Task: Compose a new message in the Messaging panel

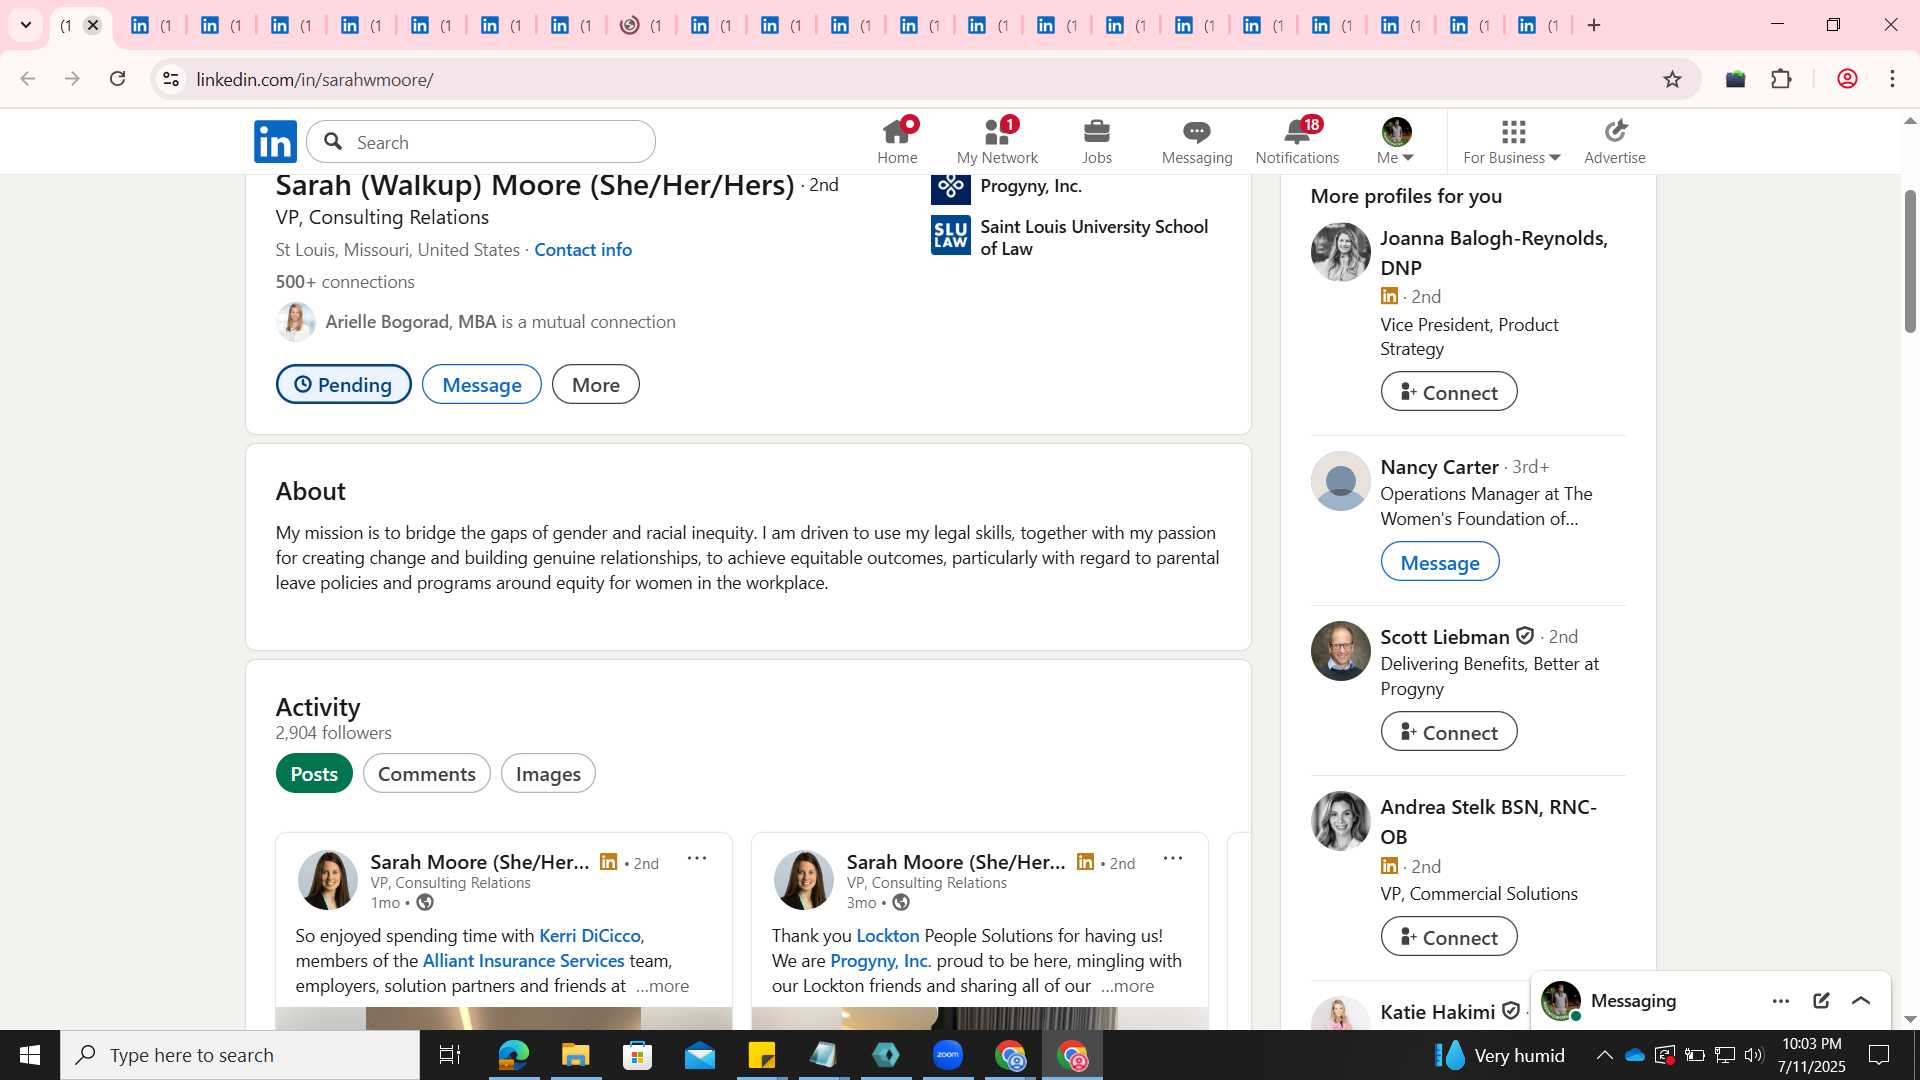Action: tap(1821, 1001)
